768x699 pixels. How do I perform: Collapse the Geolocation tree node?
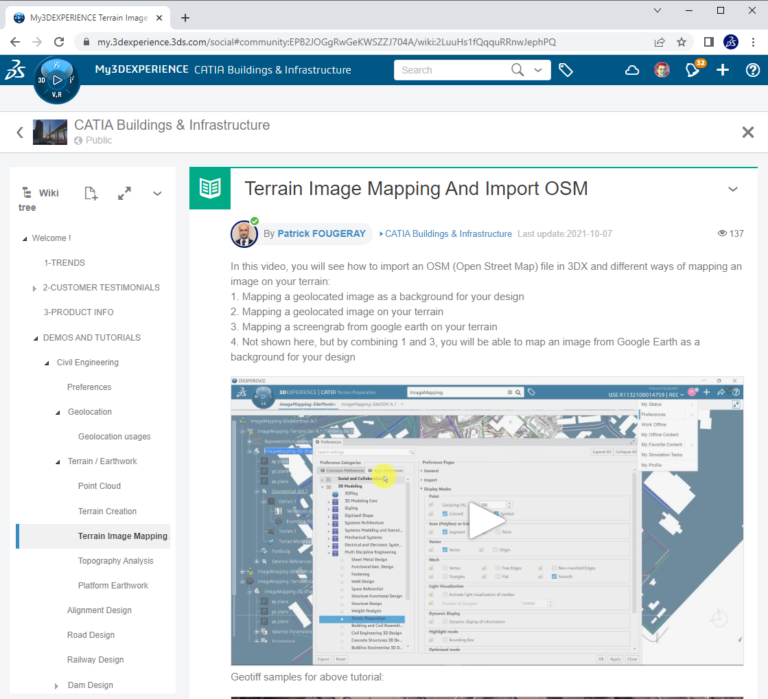pos(58,412)
